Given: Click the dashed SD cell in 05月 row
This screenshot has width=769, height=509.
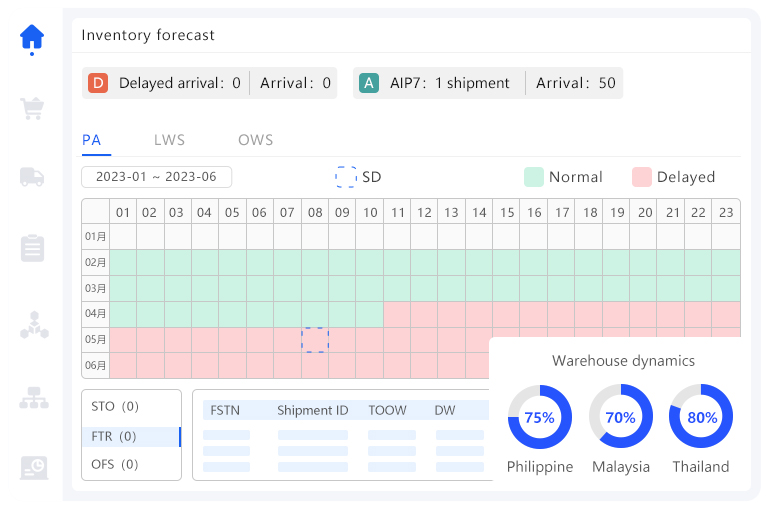Looking at the screenshot, I should [315, 340].
